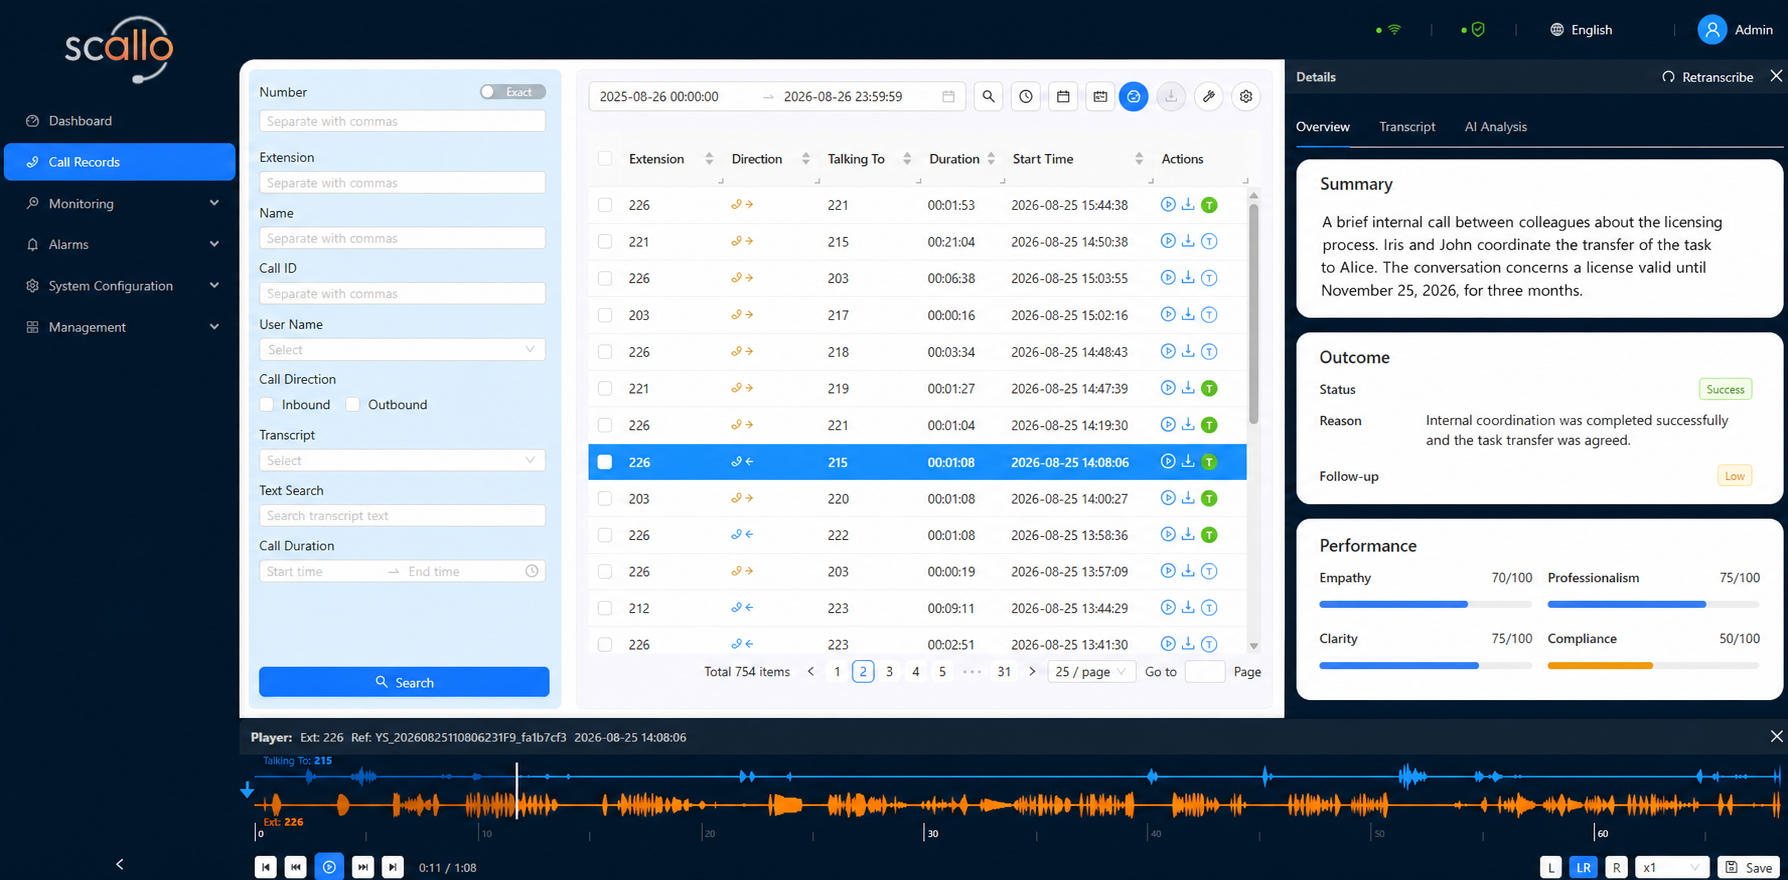Click the Text Search input field
Viewport: 1788px width, 880px height.
[x=402, y=516]
